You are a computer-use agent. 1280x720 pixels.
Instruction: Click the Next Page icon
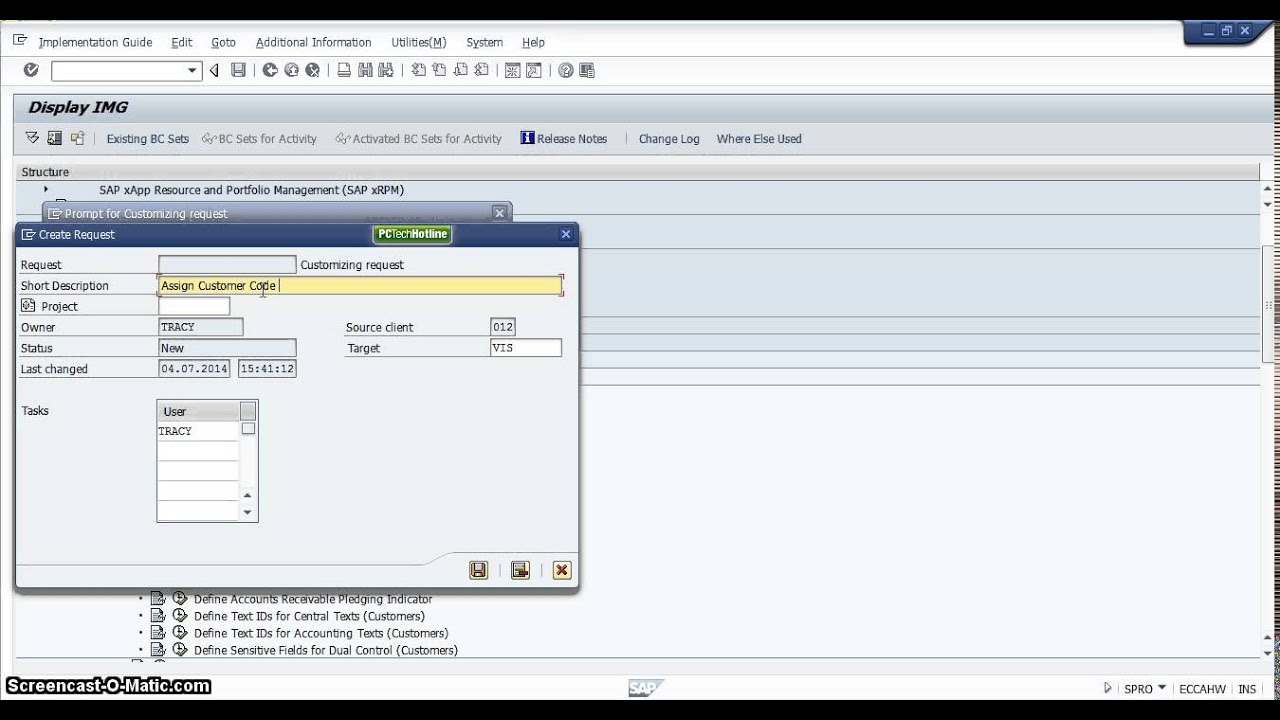[460, 70]
